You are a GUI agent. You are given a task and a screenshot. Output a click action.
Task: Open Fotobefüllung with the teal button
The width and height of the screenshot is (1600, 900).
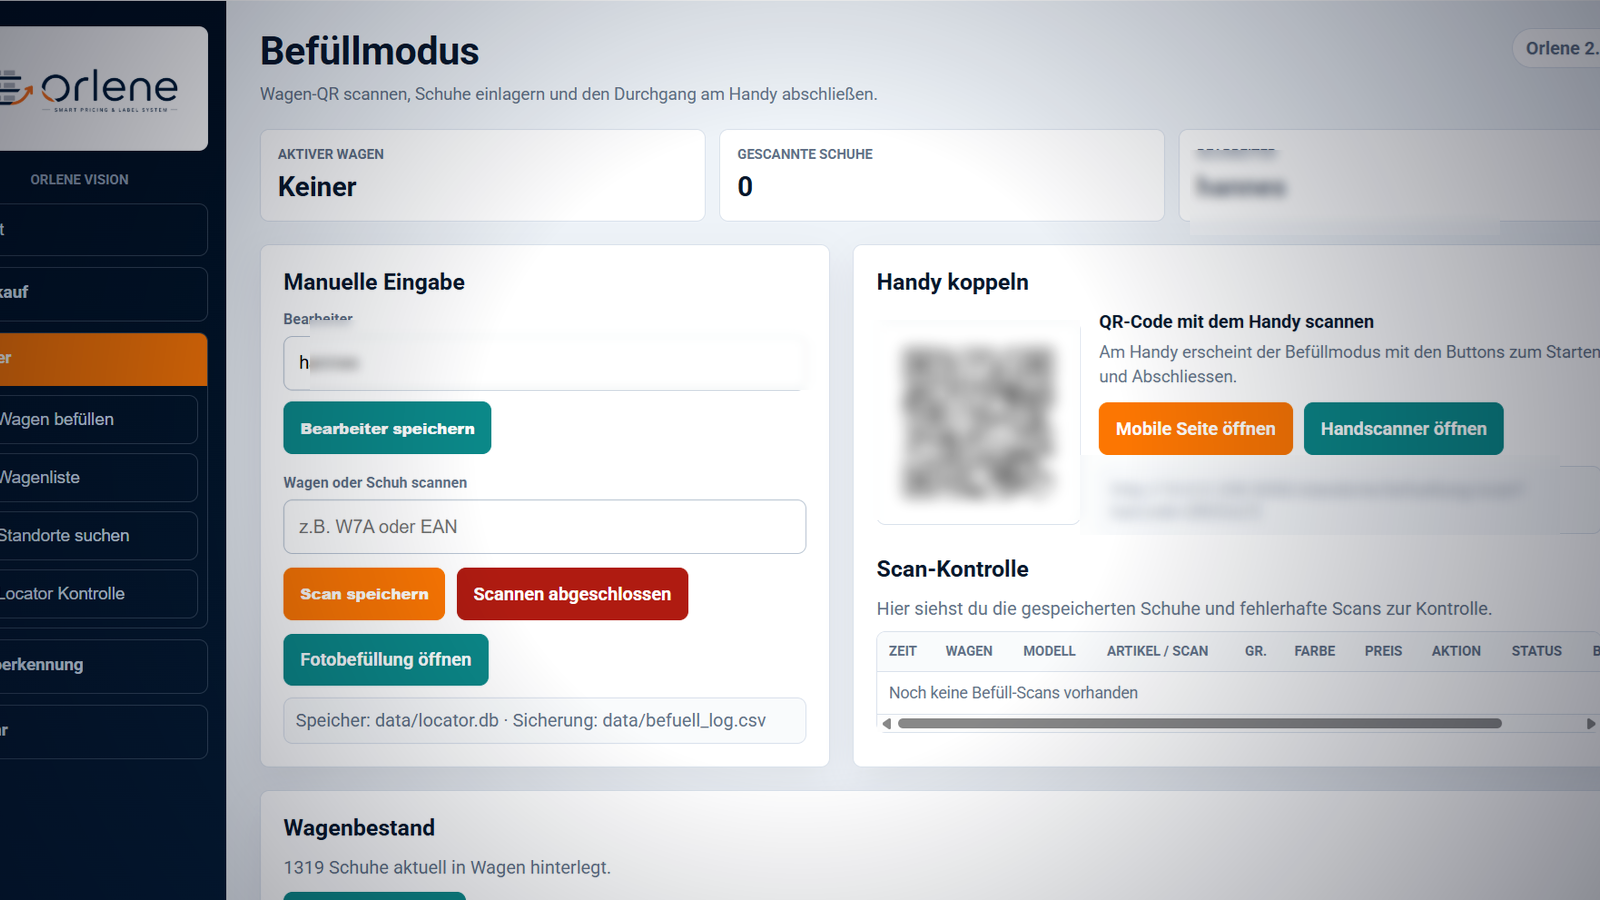pyautogui.click(x=386, y=660)
